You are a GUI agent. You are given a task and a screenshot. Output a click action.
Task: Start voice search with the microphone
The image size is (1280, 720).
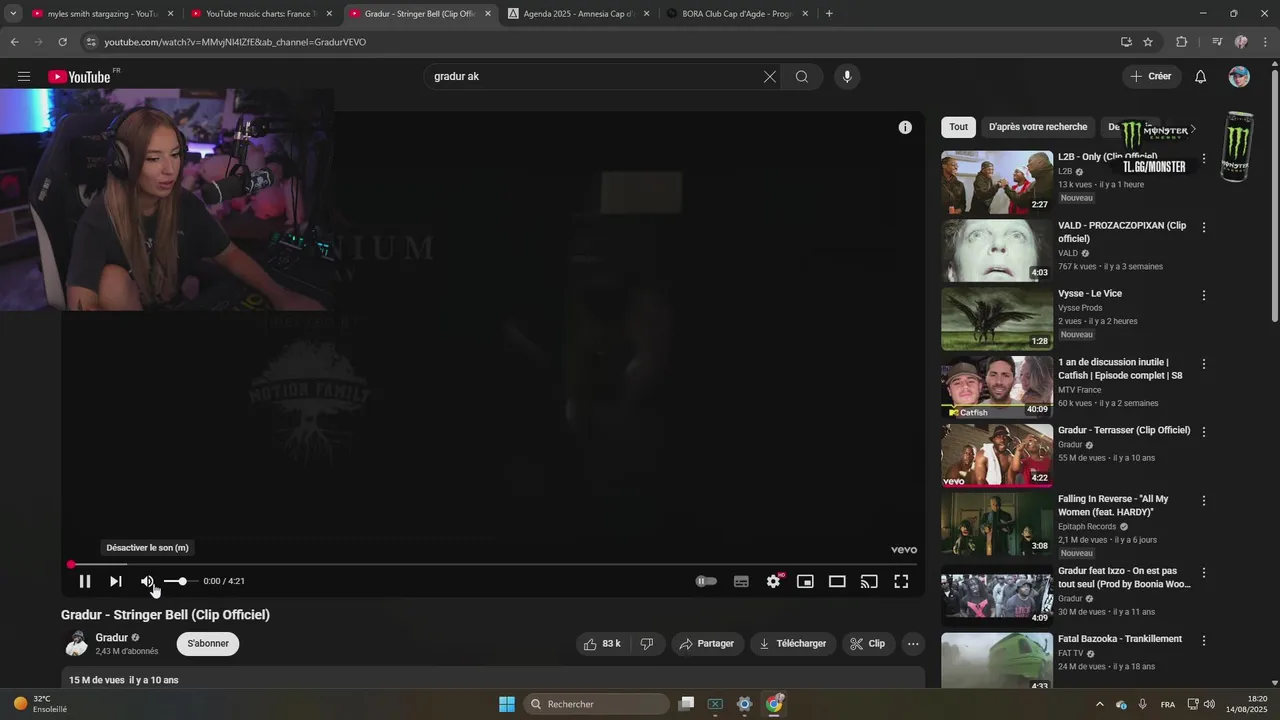[847, 77]
